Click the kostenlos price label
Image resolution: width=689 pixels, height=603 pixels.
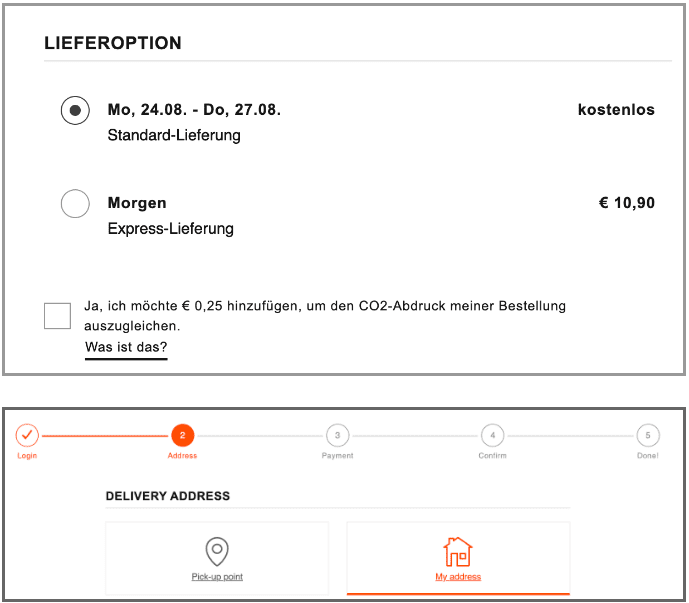616,109
